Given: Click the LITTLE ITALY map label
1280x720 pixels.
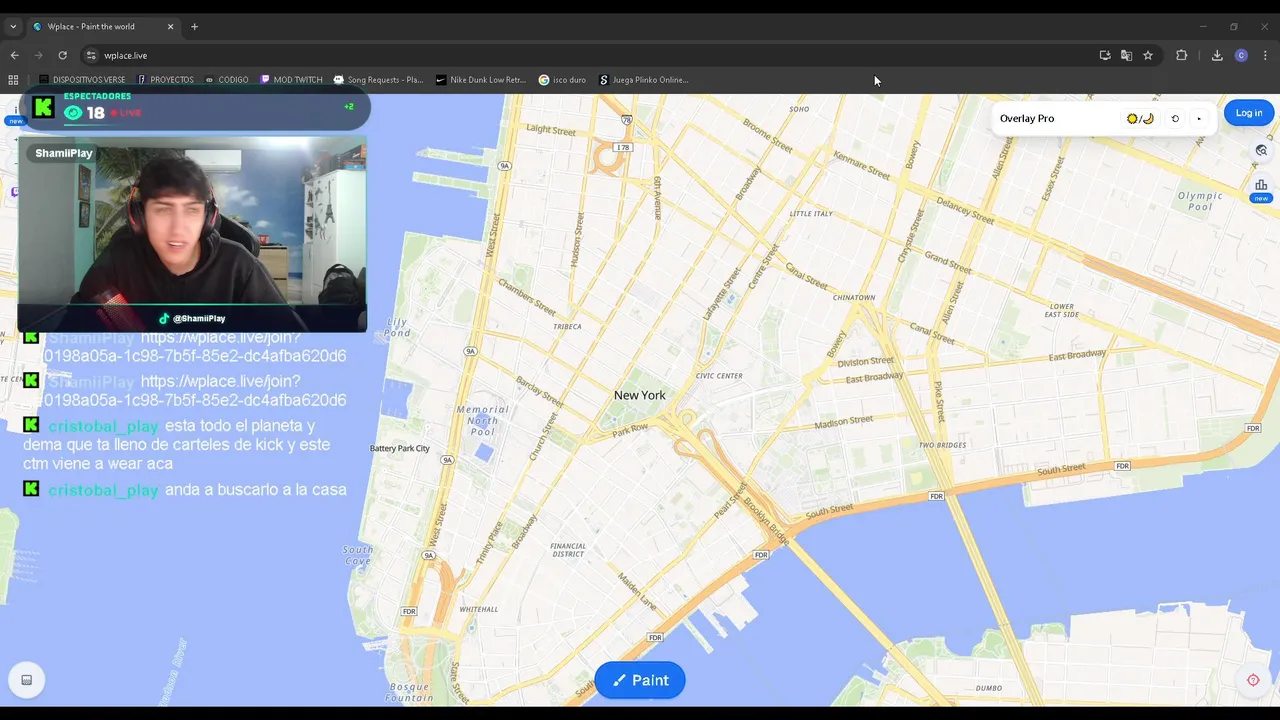Looking at the screenshot, I should [811, 213].
